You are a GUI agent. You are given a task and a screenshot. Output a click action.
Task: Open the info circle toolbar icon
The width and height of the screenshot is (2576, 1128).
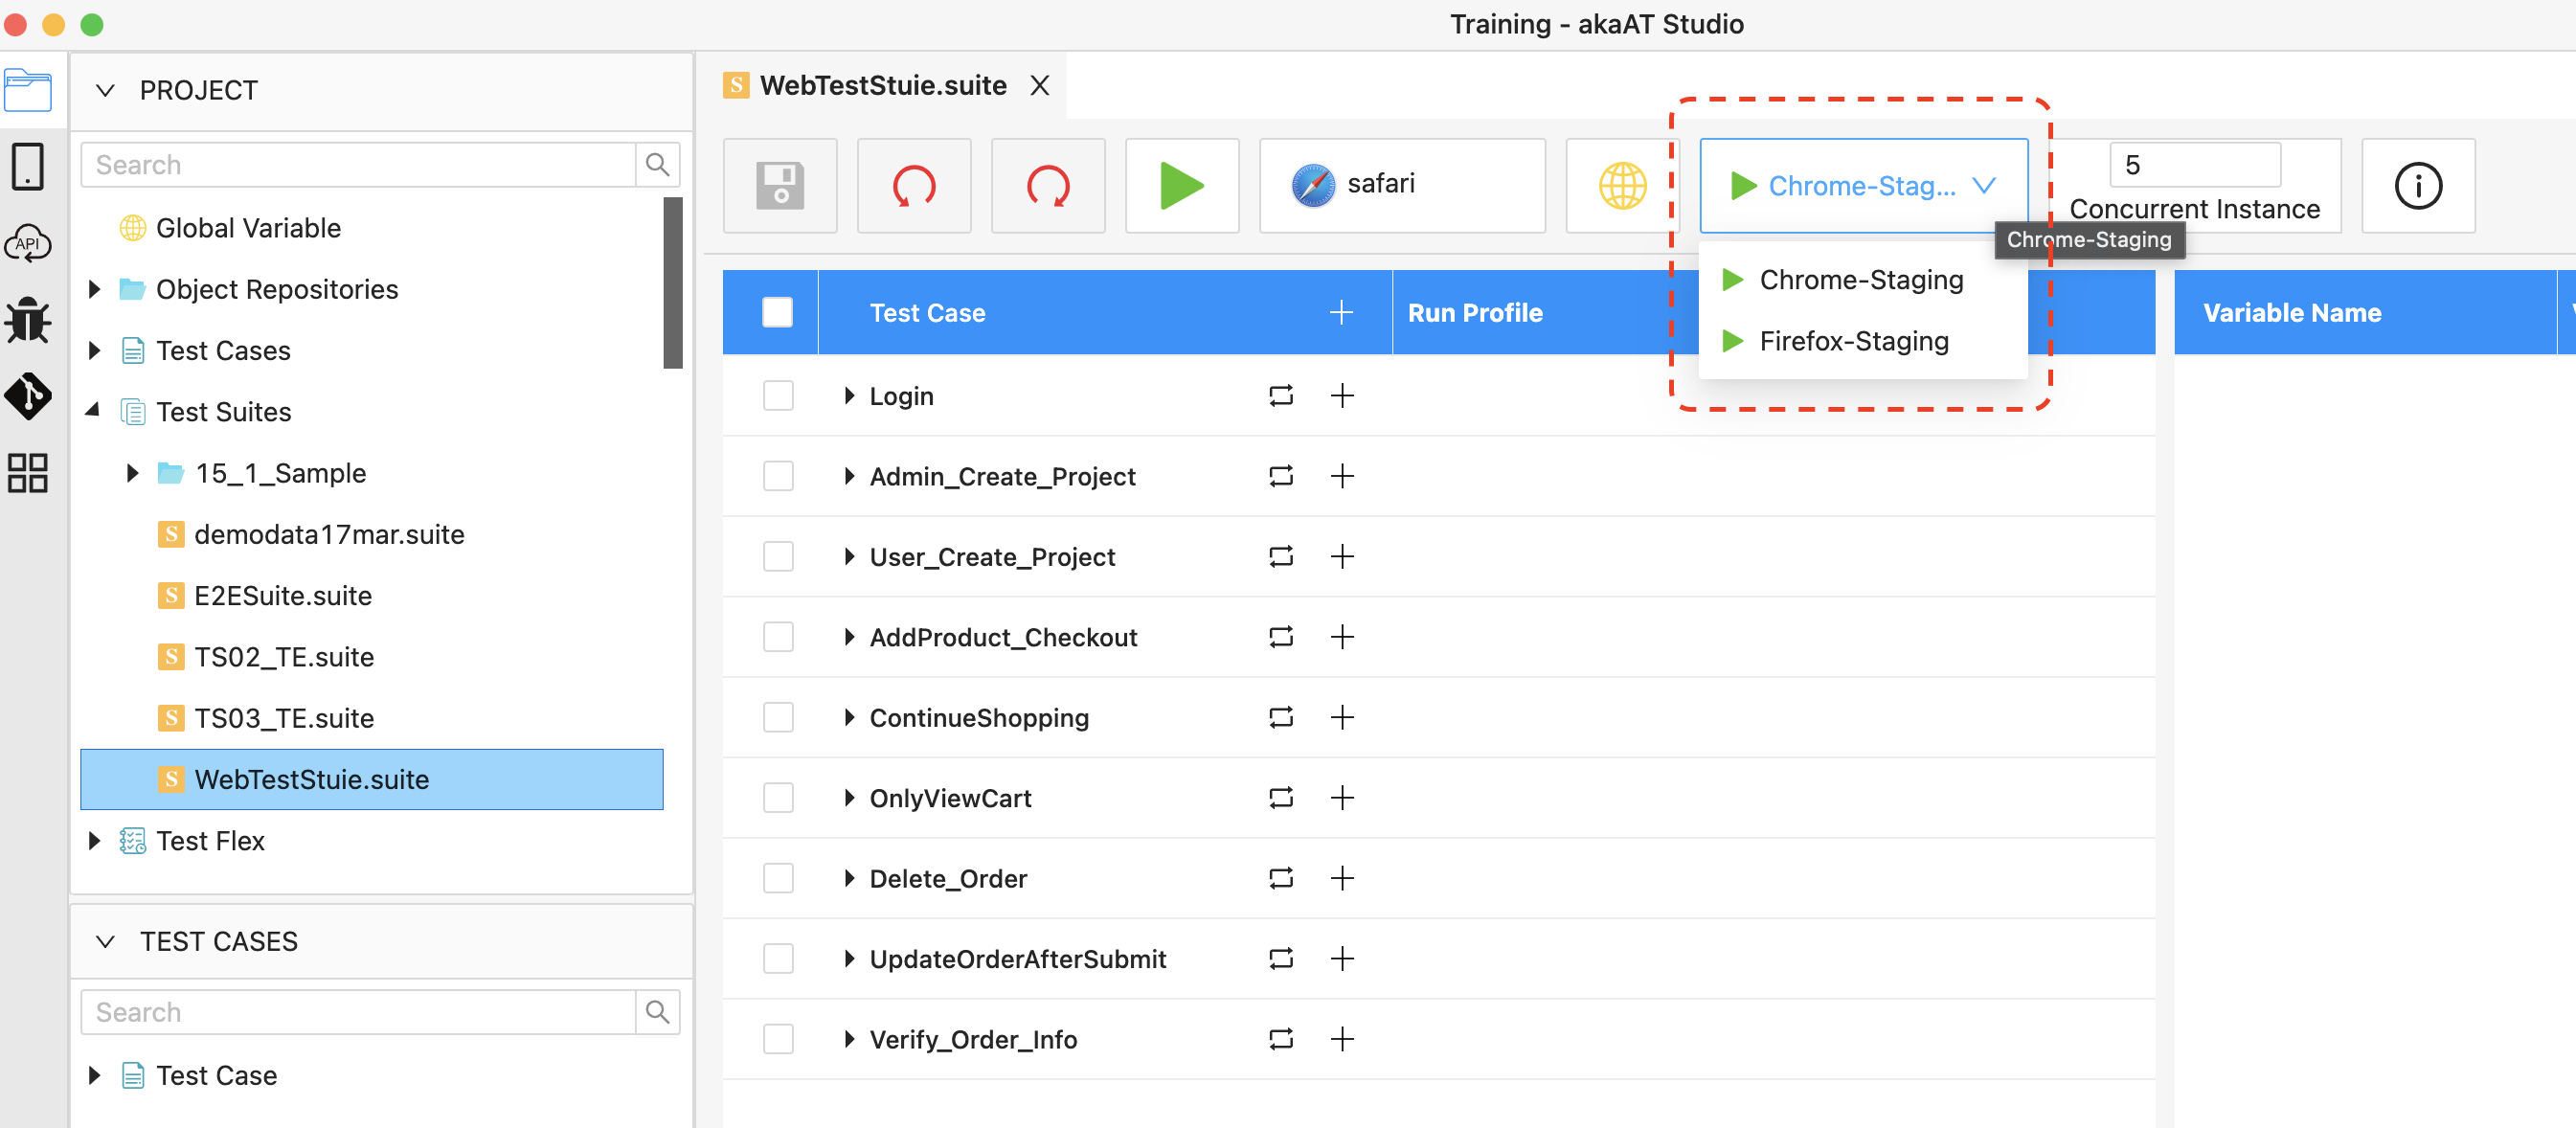pos(2418,186)
